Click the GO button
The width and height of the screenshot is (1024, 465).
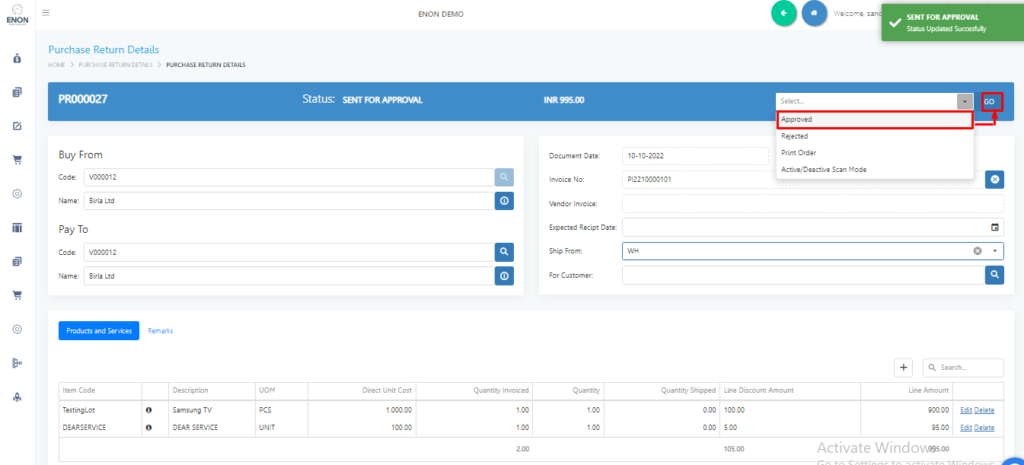click(991, 102)
